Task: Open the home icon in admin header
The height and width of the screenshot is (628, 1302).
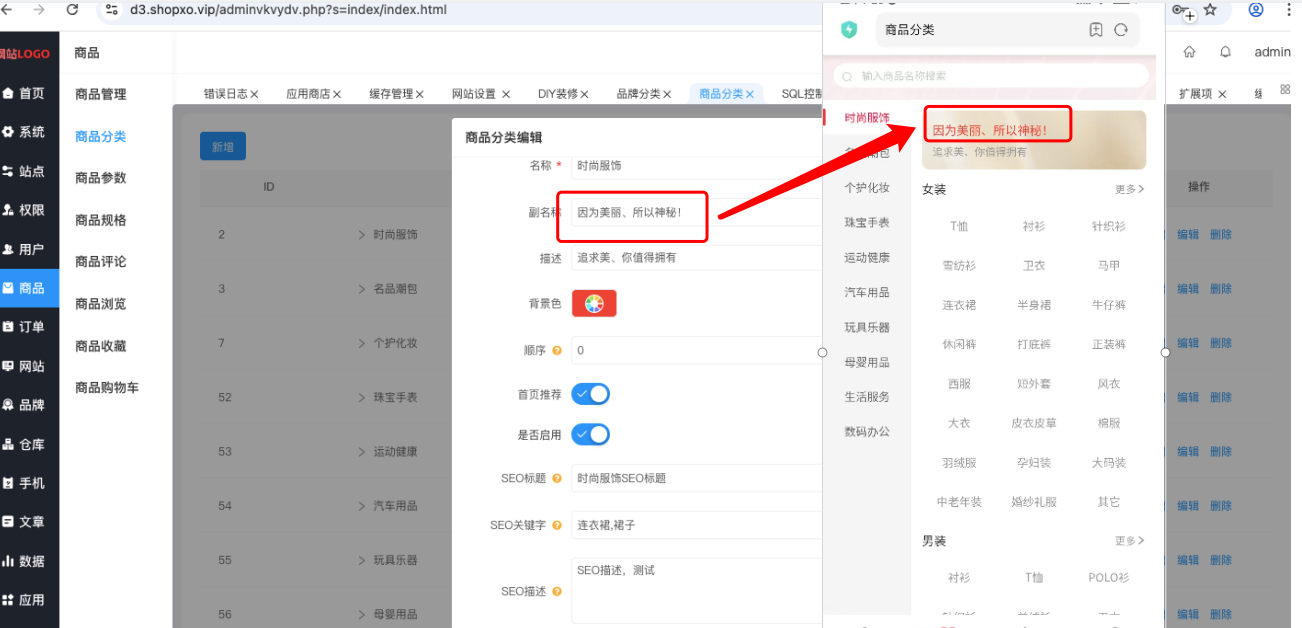Action: 1189,52
